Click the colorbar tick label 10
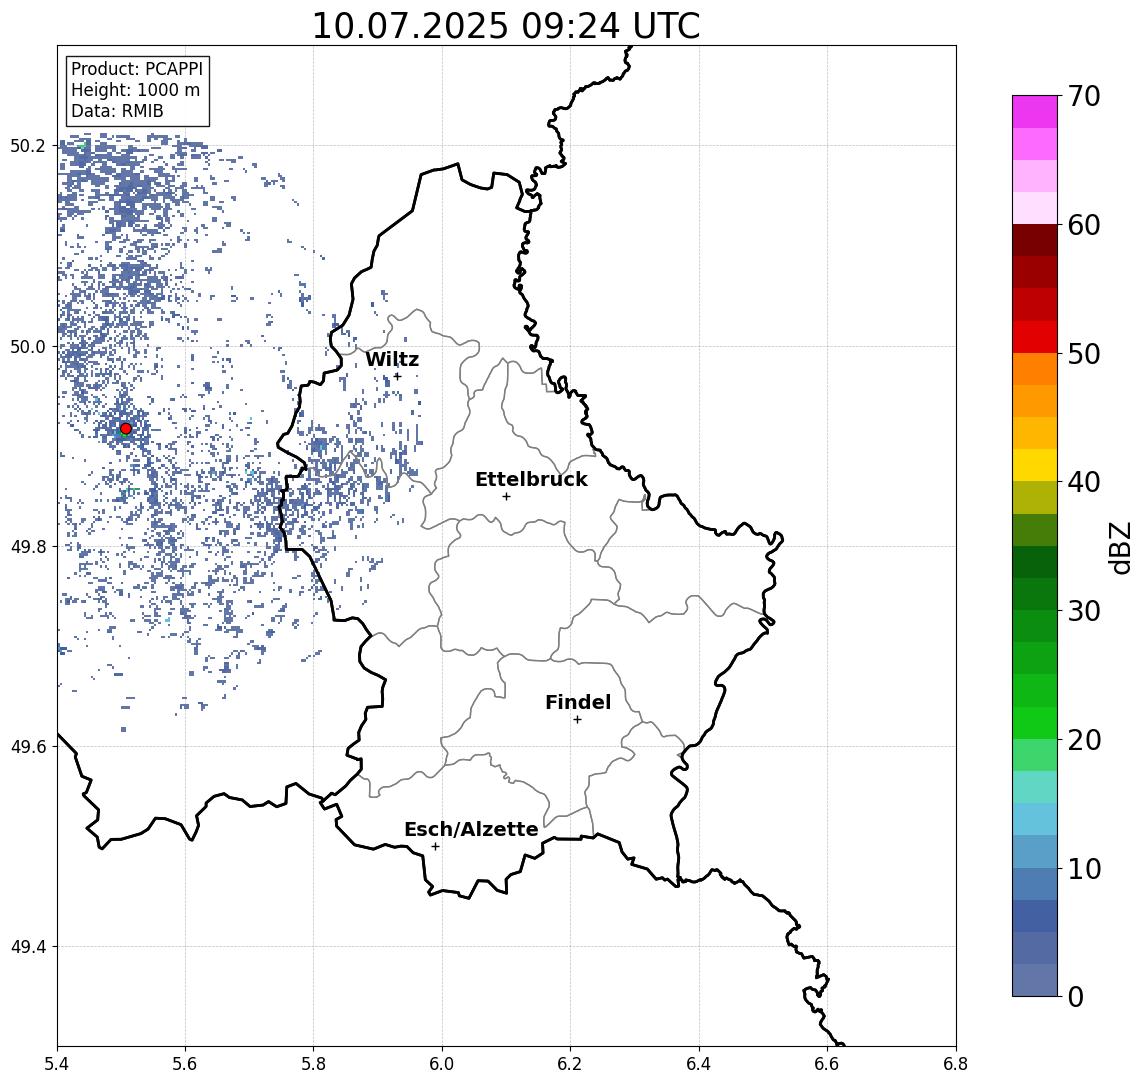The width and height of the screenshot is (1145, 1084). pyautogui.click(x=1084, y=868)
